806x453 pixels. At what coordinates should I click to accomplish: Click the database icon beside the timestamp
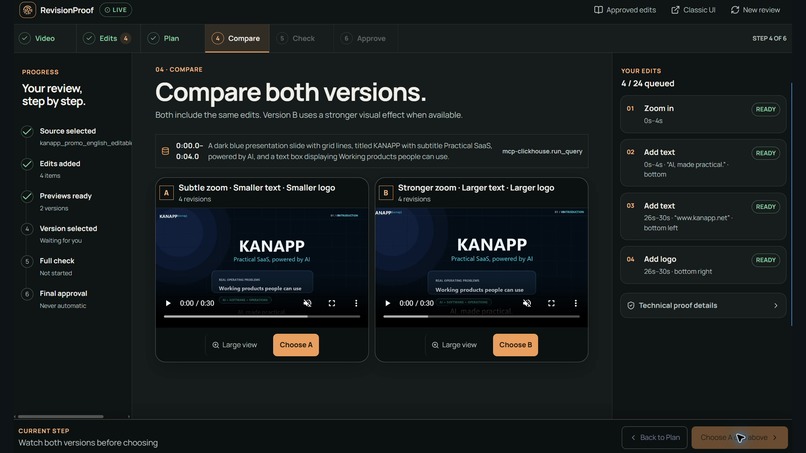pyautogui.click(x=165, y=151)
